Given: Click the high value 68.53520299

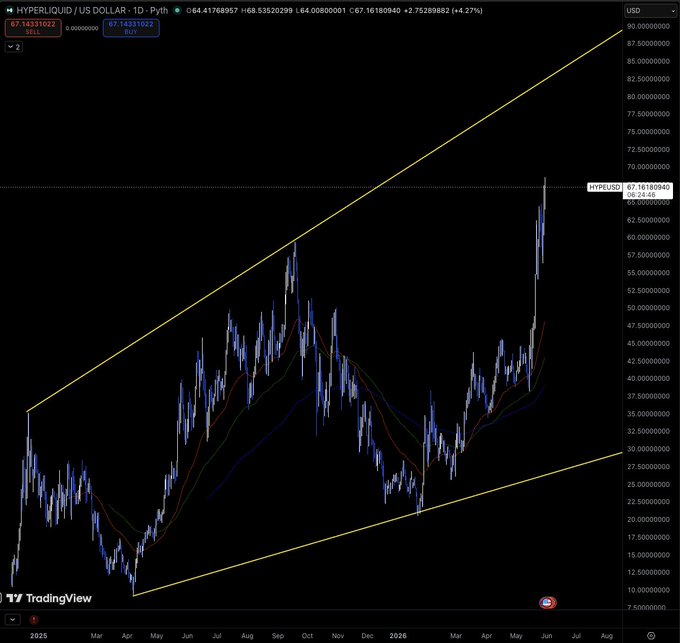Looking at the screenshot, I should (x=269, y=10).
